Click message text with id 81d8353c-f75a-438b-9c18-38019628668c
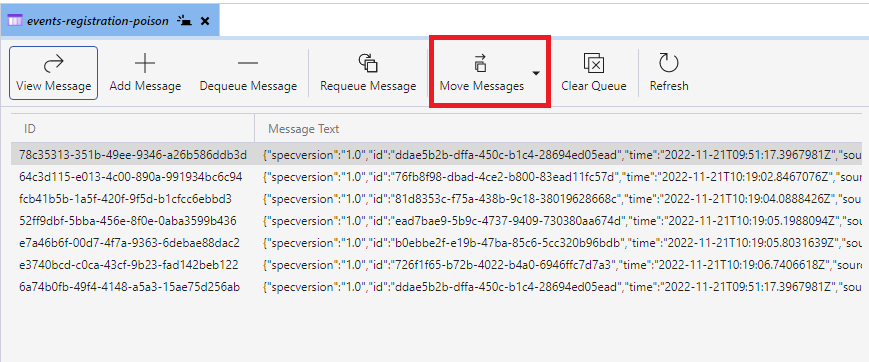 click(x=563, y=199)
